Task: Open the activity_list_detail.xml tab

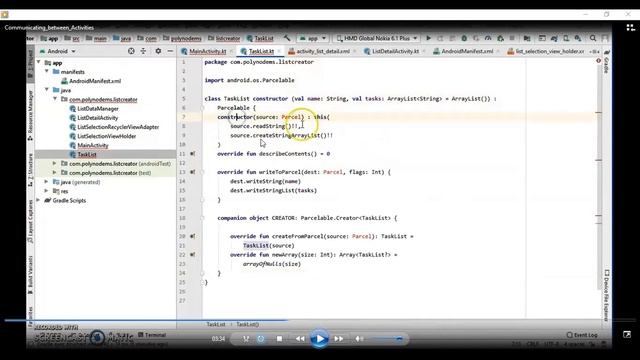Action: [322, 51]
